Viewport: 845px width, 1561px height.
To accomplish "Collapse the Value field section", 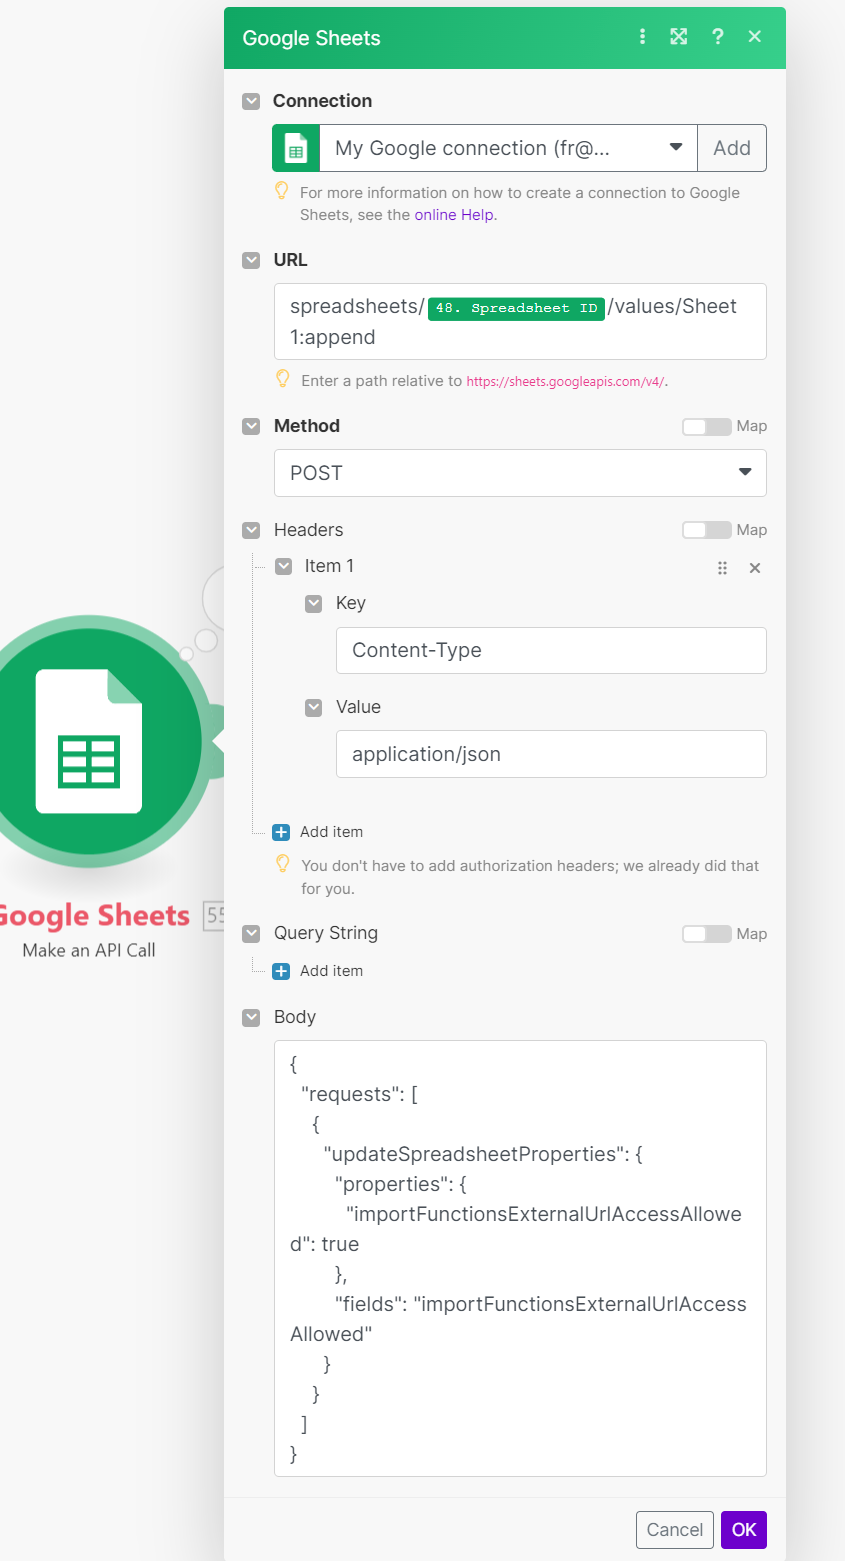I will [x=314, y=707].
